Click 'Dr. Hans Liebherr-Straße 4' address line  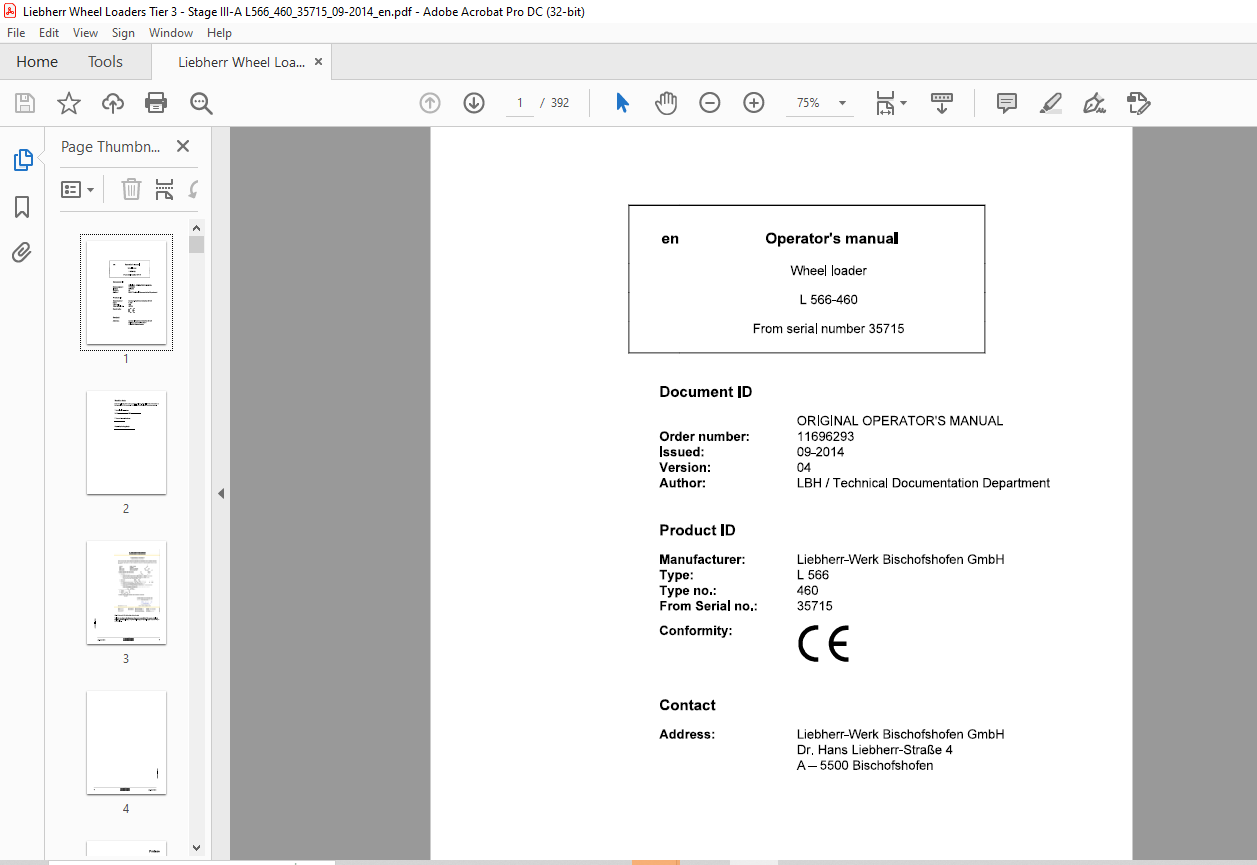tap(875, 750)
